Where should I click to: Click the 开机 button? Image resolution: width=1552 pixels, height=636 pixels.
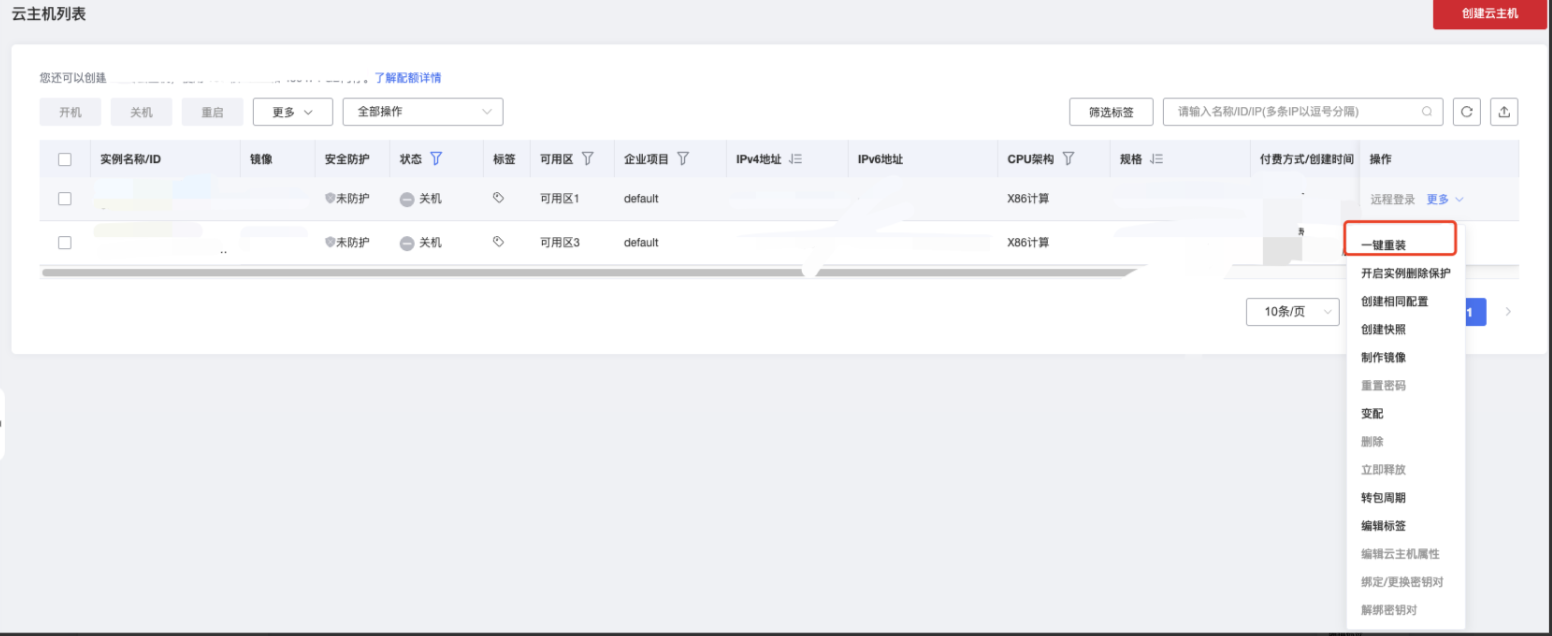(x=71, y=112)
